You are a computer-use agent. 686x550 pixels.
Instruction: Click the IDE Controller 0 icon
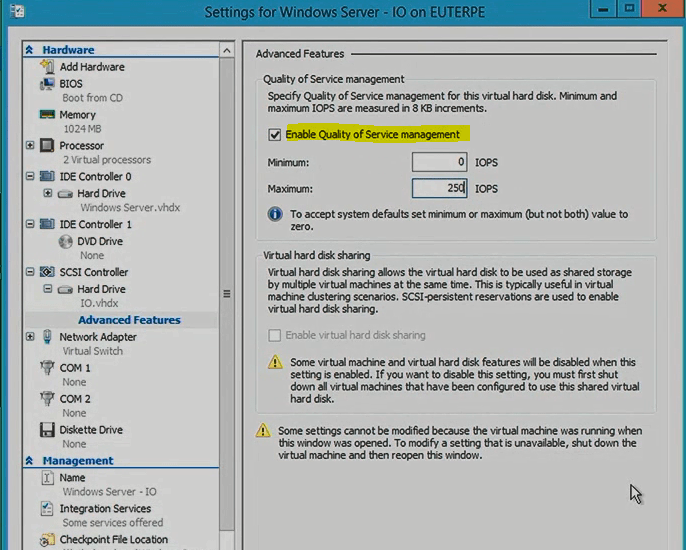pos(47,176)
